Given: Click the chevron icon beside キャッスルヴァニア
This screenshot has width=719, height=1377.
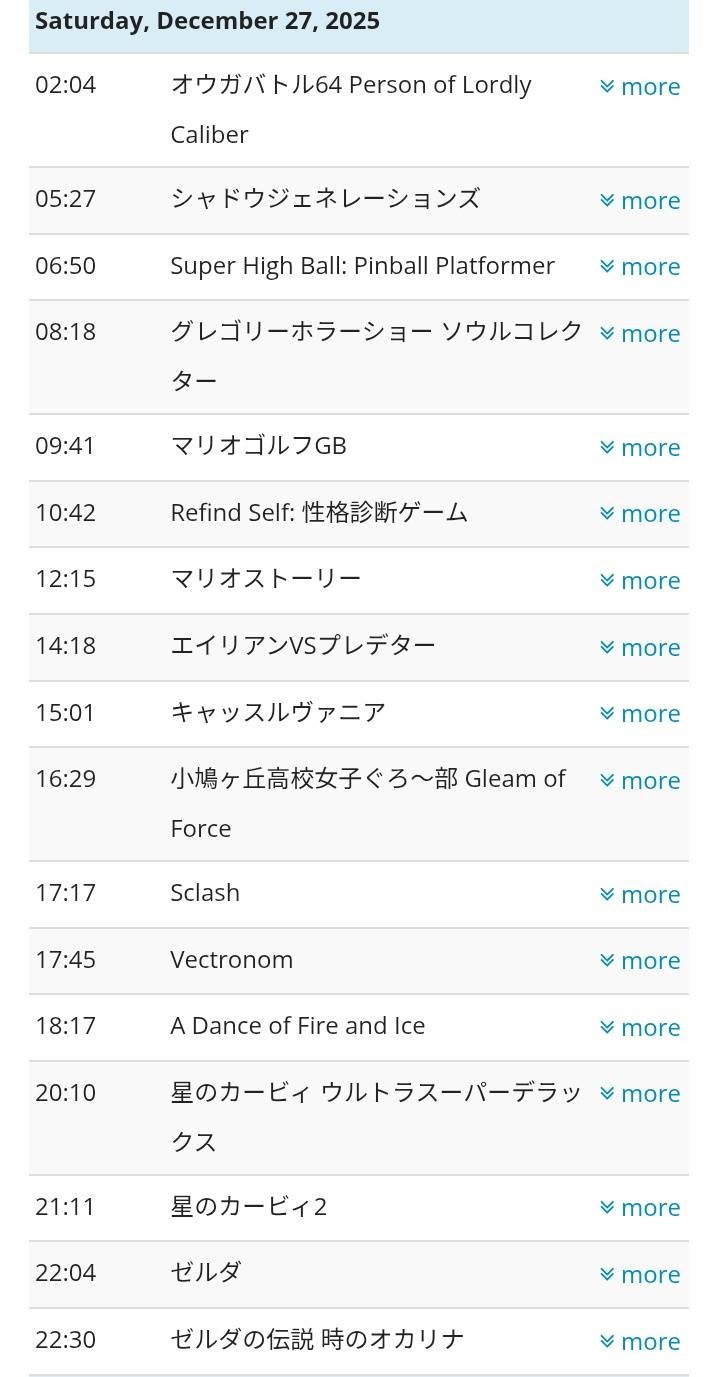Looking at the screenshot, I should [607, 714].
